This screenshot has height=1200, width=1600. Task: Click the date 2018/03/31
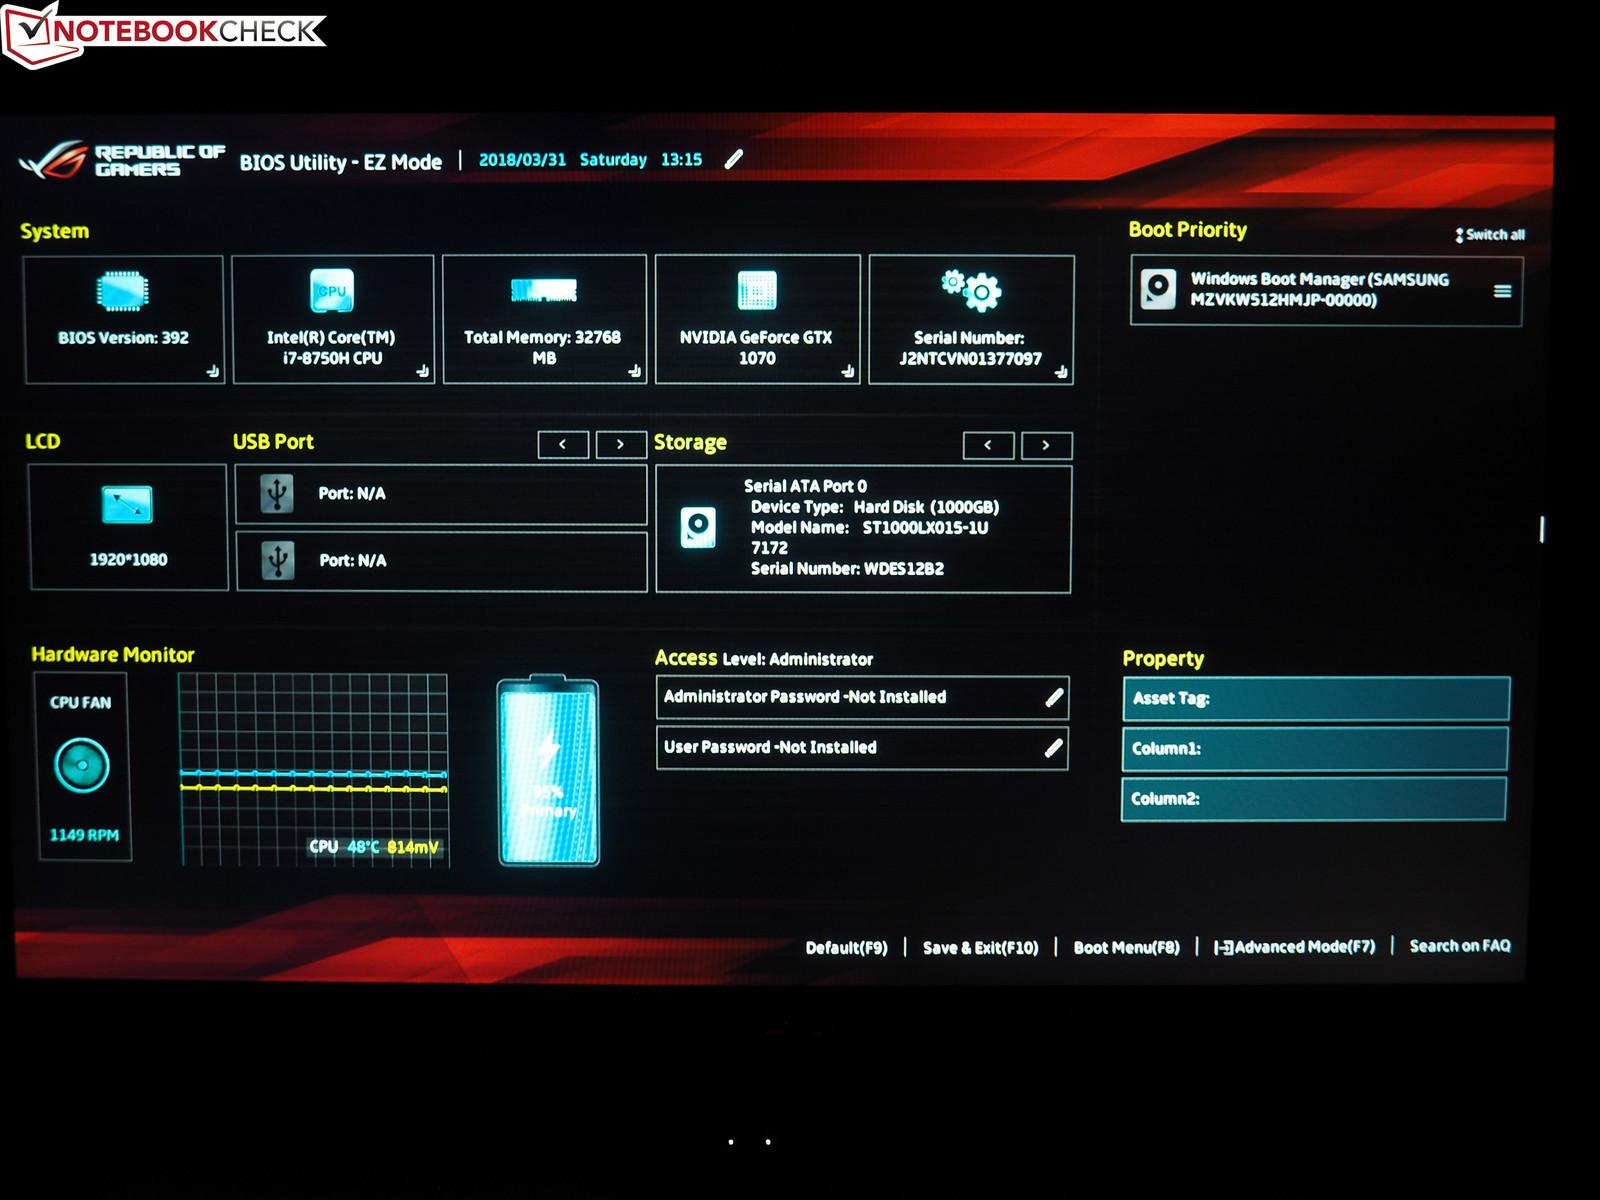pyautogui.click(x=522, y=160)
